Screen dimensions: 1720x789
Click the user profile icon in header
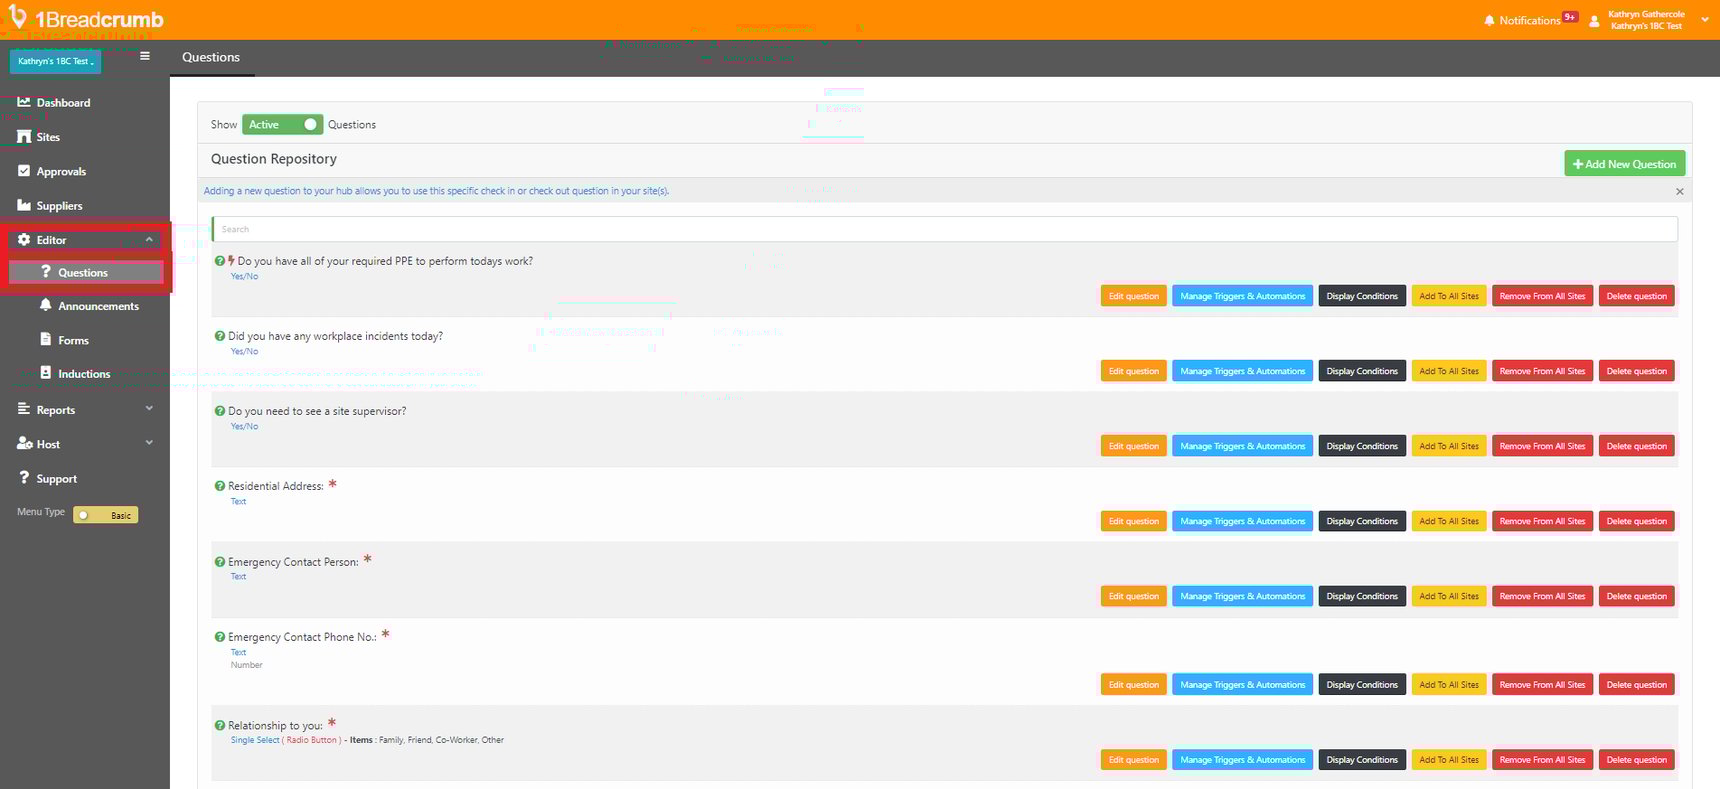pos(1594,21)
